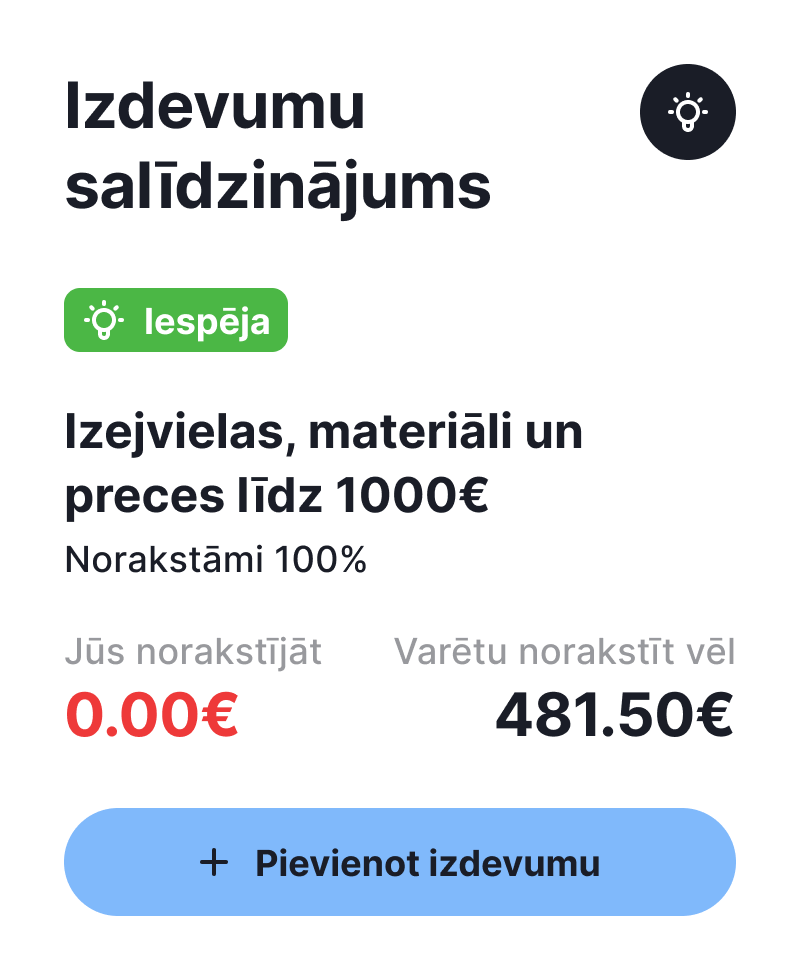Click the 1000€ limit in heading

(412, 496)
